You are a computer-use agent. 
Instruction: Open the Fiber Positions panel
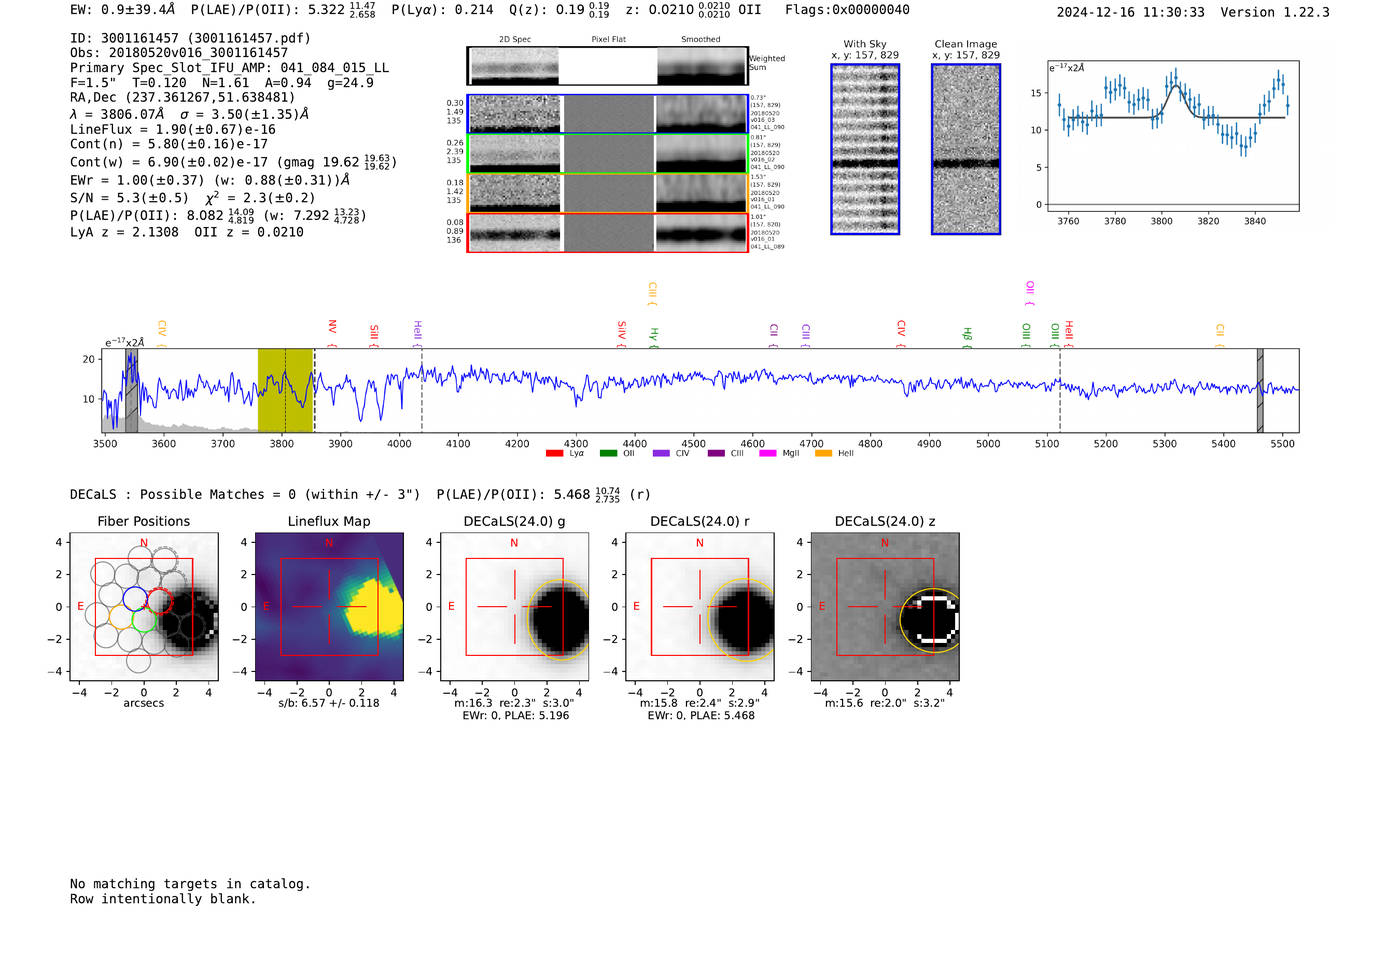(x=143, y=606)
